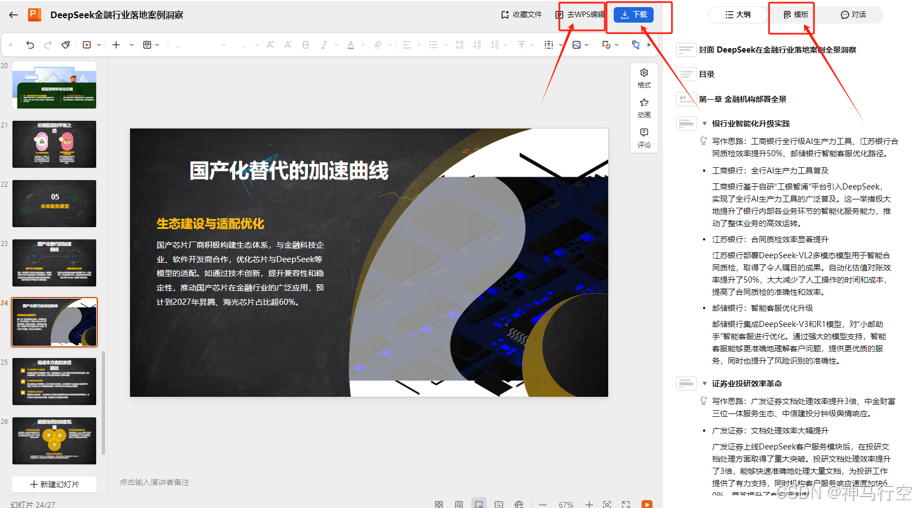Click 新建幻灯片 button
Screen dimensions: 916x508
[x=54, y=484]
